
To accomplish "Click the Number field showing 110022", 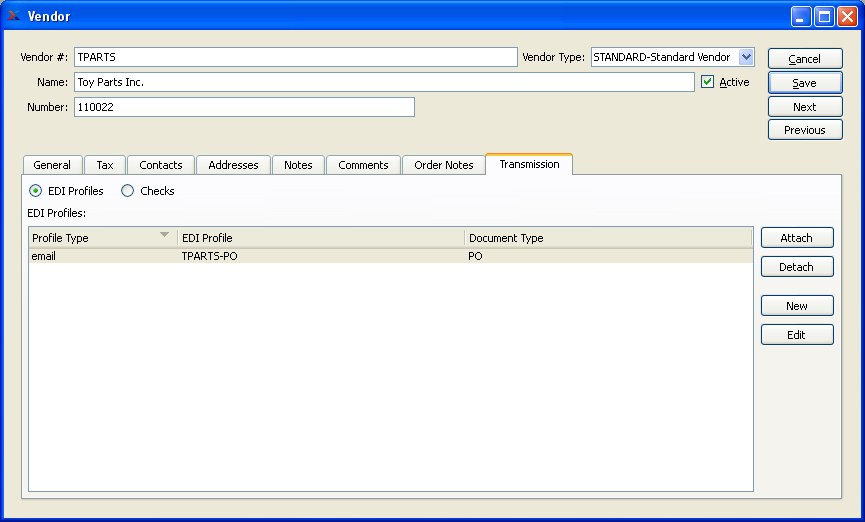I will click(x=244, y=107).
